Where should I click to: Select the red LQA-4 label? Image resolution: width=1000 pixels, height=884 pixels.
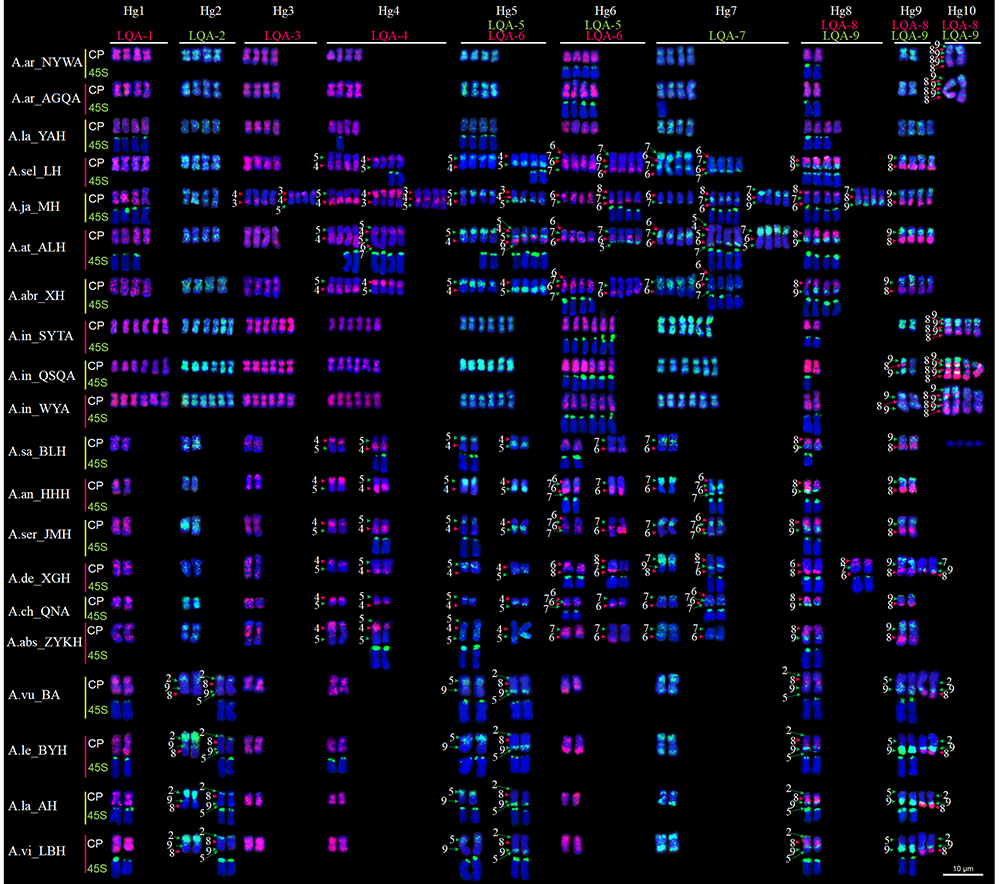tap(389, 36)
